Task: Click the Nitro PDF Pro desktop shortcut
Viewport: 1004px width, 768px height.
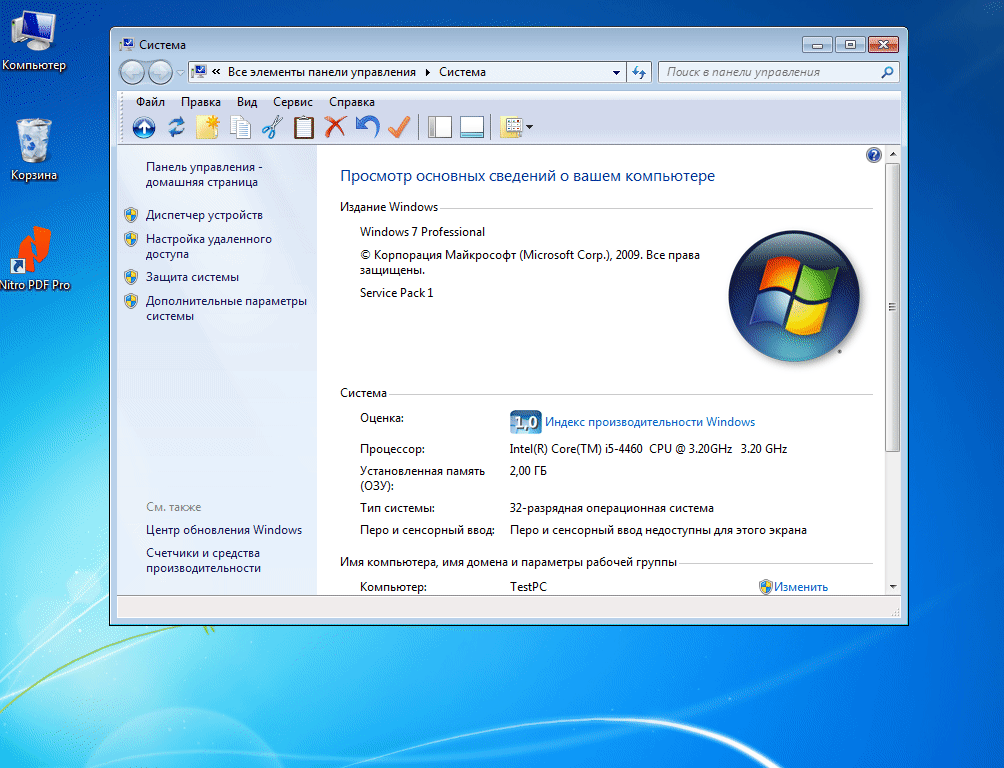Action: pyautogui.click(x=34, y=259)
